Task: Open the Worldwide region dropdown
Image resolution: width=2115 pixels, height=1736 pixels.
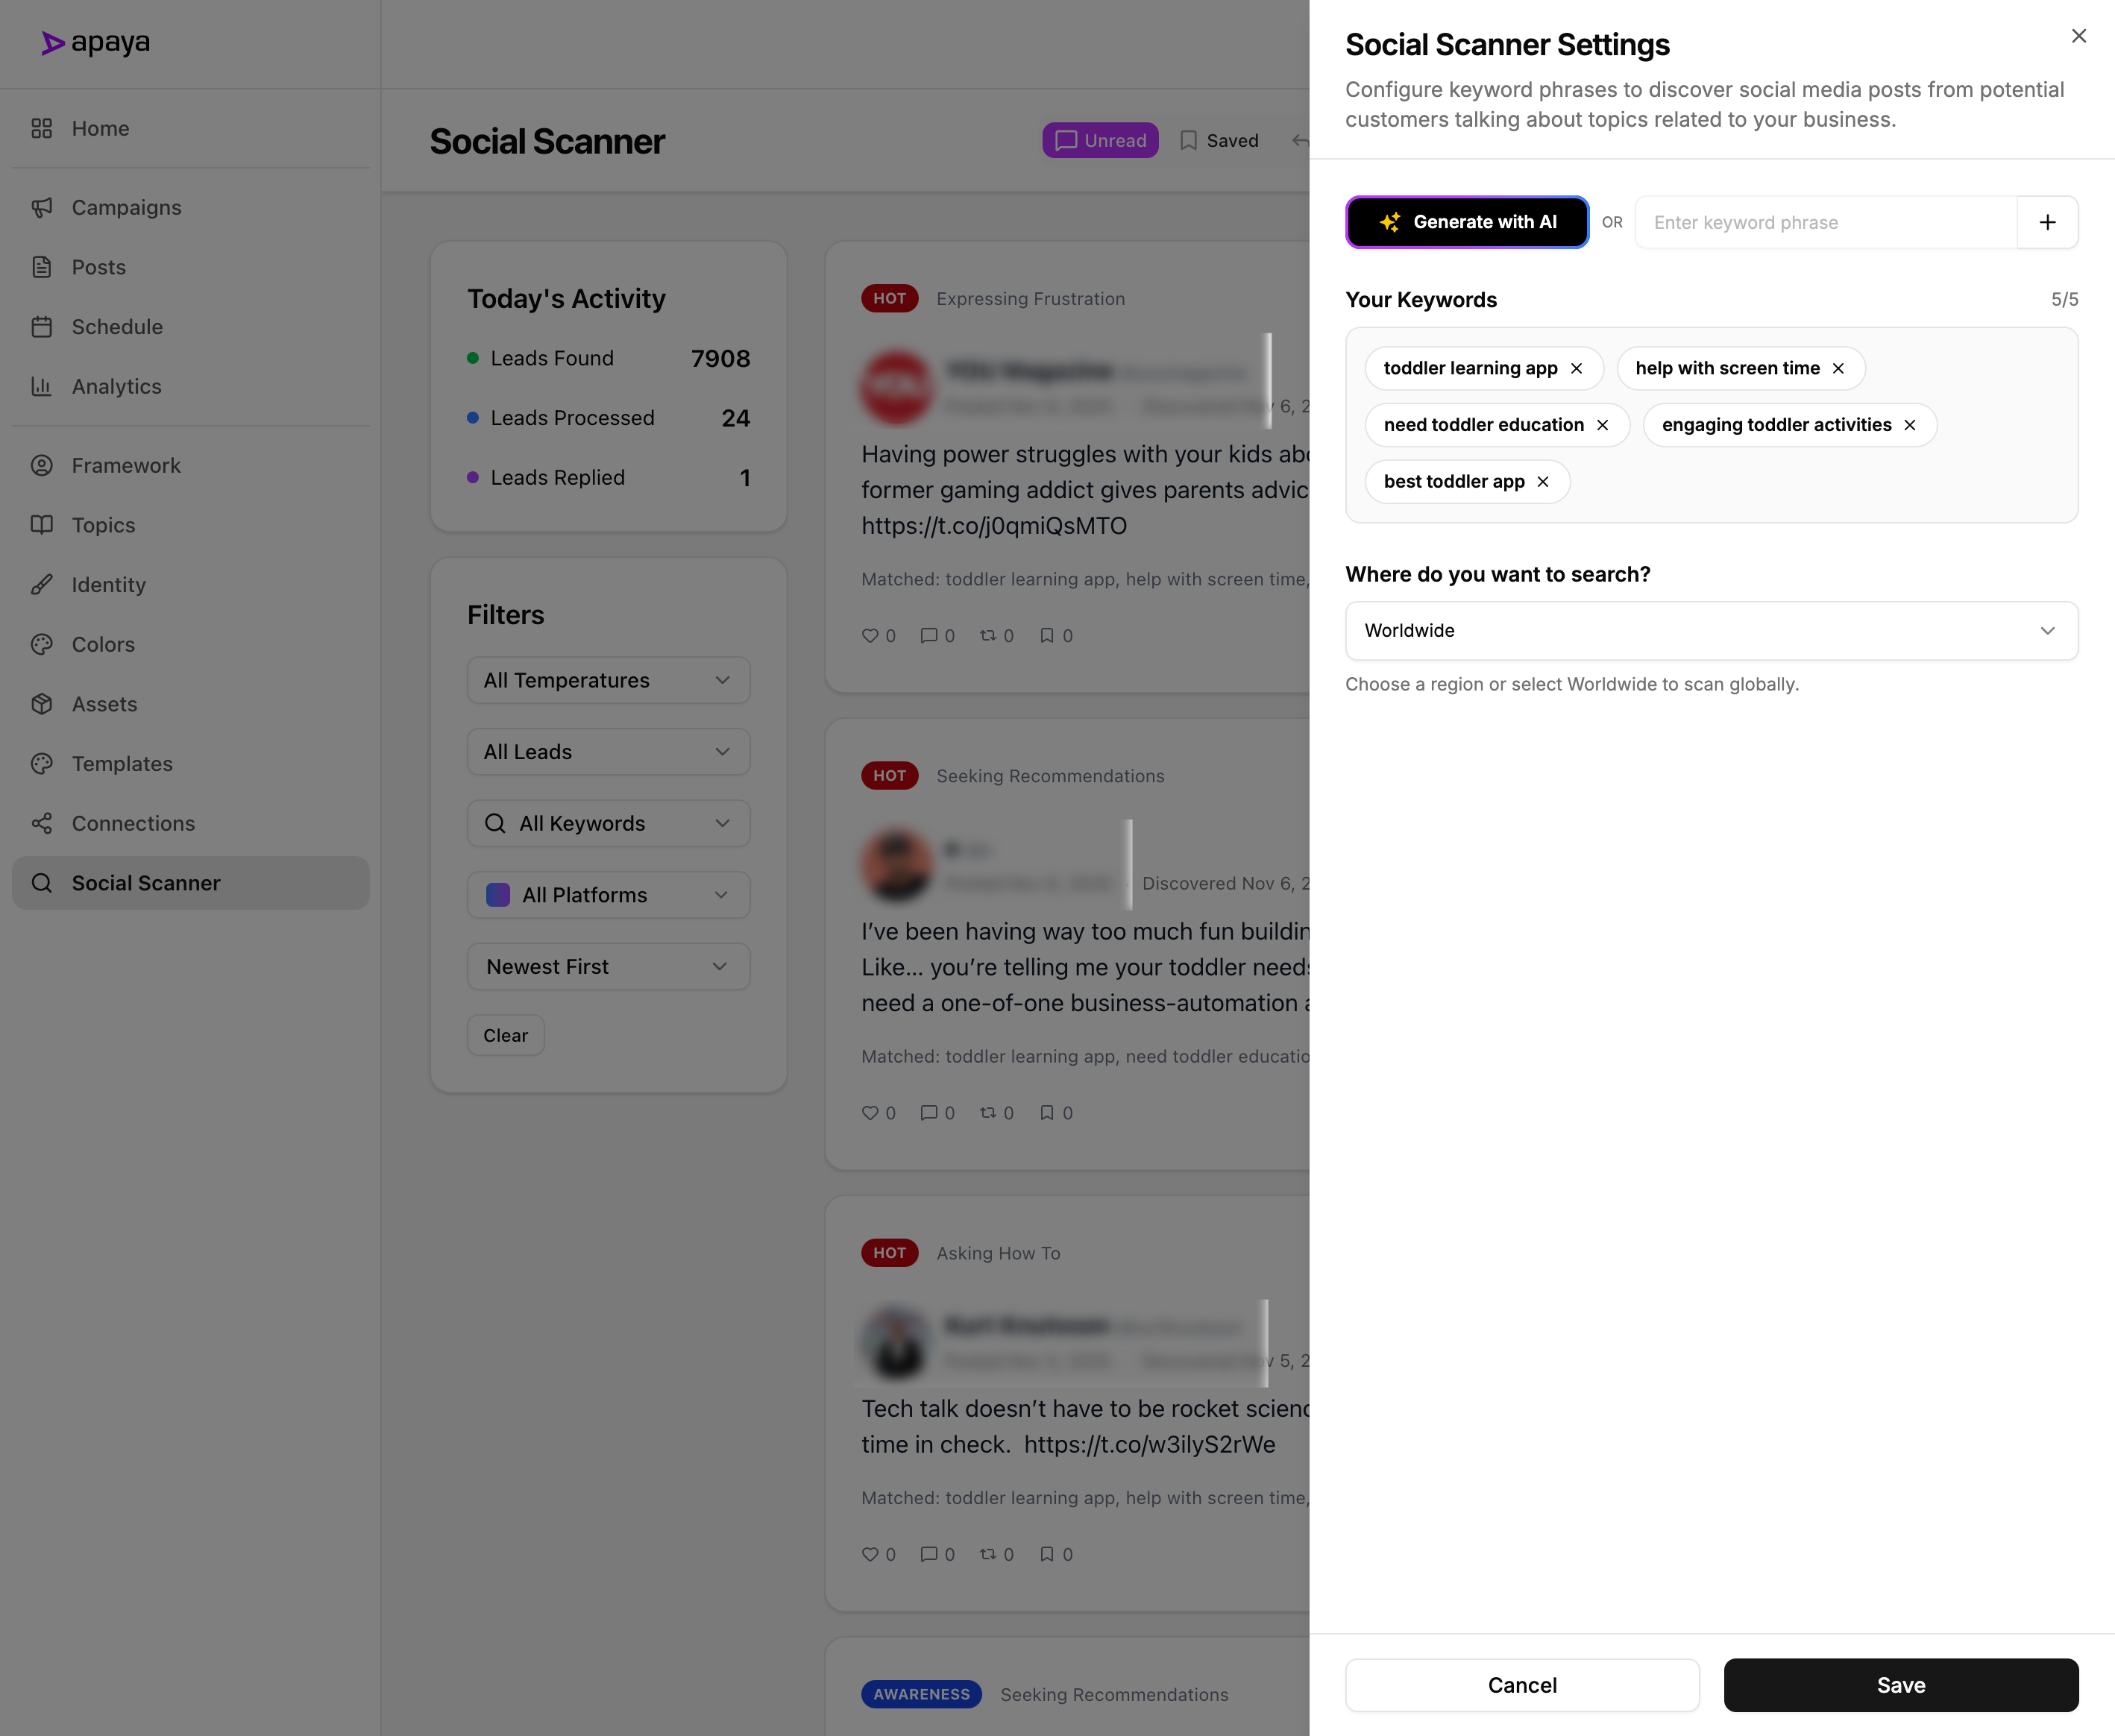Action: (1711, 630)
